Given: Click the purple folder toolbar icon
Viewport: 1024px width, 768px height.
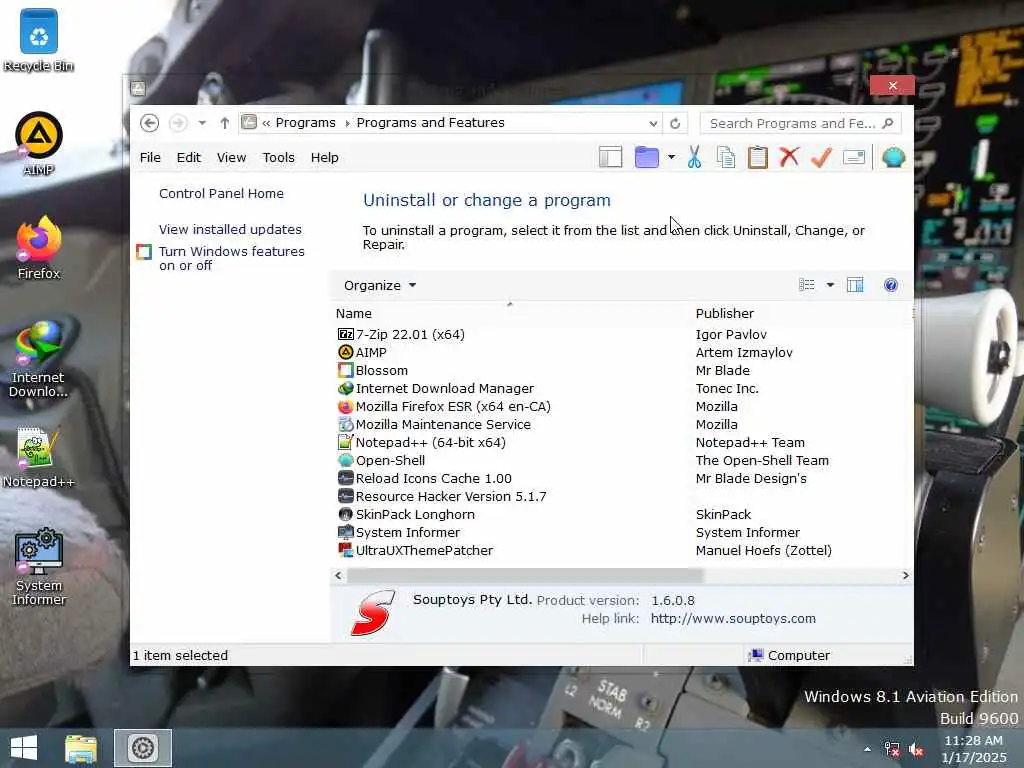Looking at the screenshot, I should (647, 157).
